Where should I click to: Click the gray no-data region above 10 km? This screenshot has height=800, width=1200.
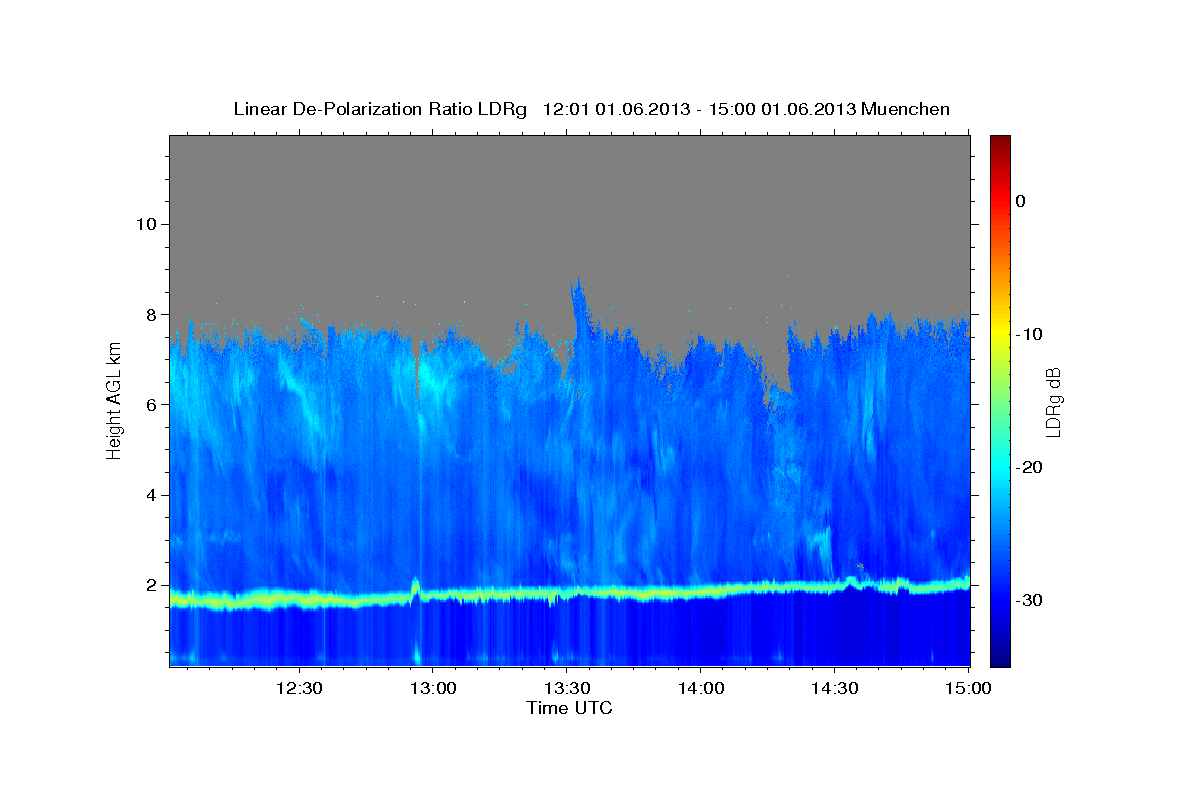click(570, 180)
